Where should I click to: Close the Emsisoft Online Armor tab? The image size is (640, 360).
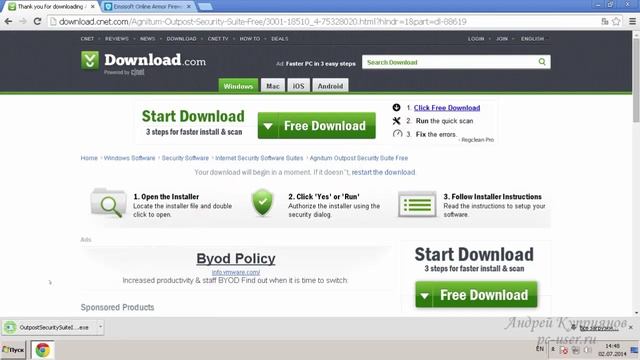pos(189,7)
